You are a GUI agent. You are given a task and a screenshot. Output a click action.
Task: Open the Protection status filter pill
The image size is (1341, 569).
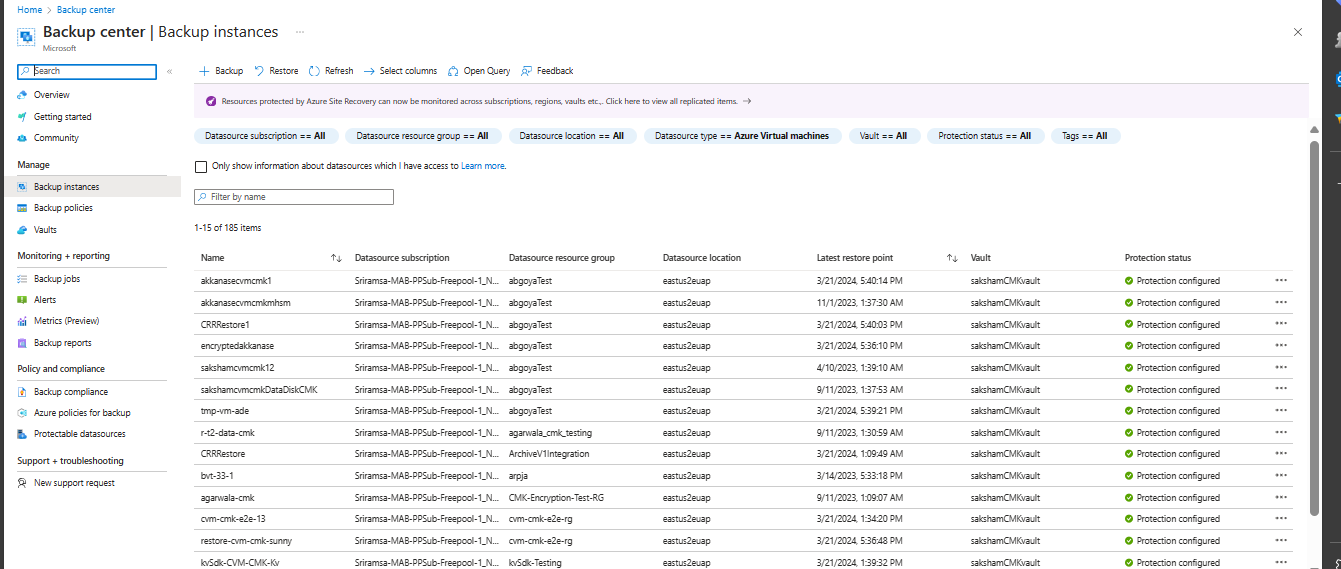click(985, 136)
